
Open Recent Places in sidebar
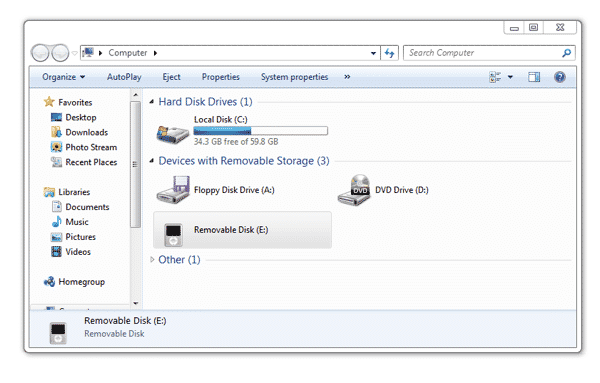(x=91, y=162)
